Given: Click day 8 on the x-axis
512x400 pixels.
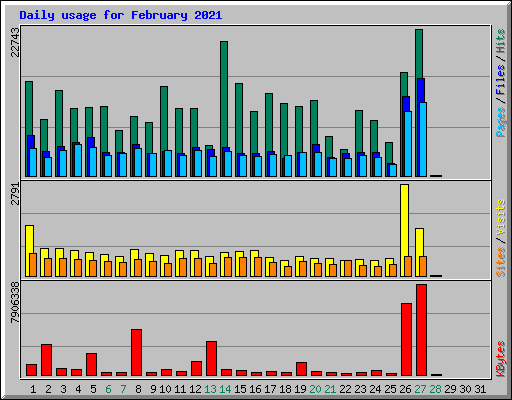Looking at the screenshot, I should 138,389.
